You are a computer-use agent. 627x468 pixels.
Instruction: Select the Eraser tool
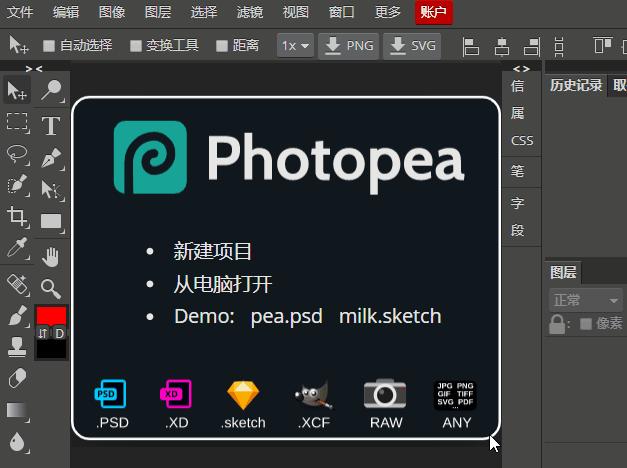point(17,378)
